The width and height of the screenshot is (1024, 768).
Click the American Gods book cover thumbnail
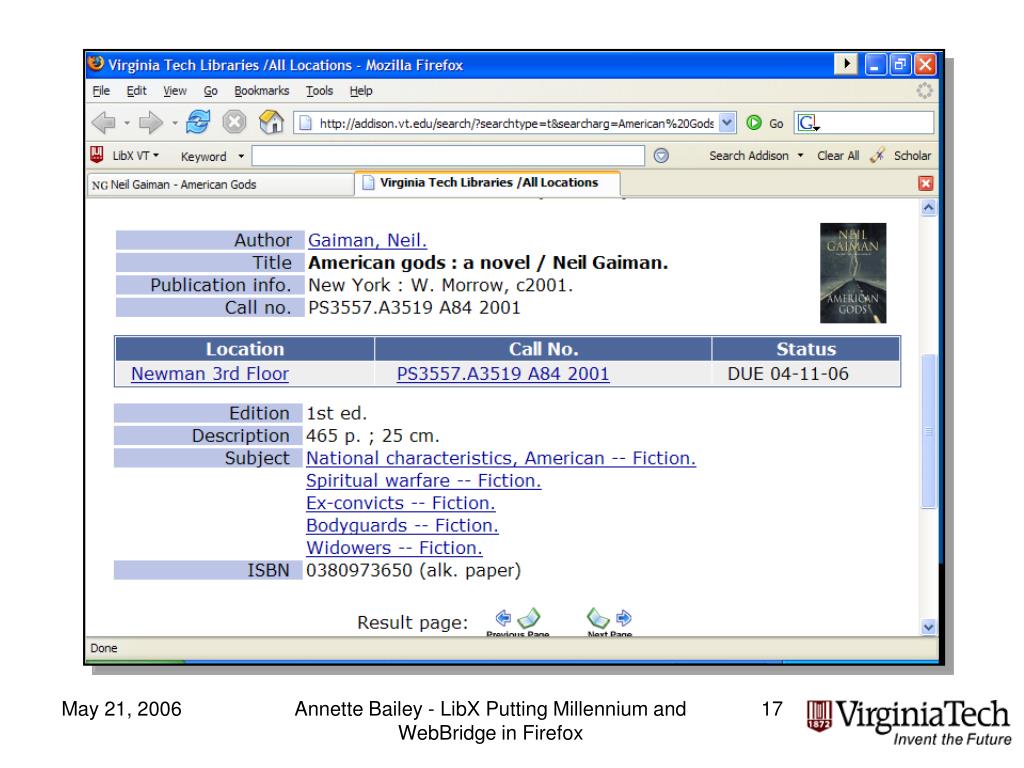tap(853, 273)
